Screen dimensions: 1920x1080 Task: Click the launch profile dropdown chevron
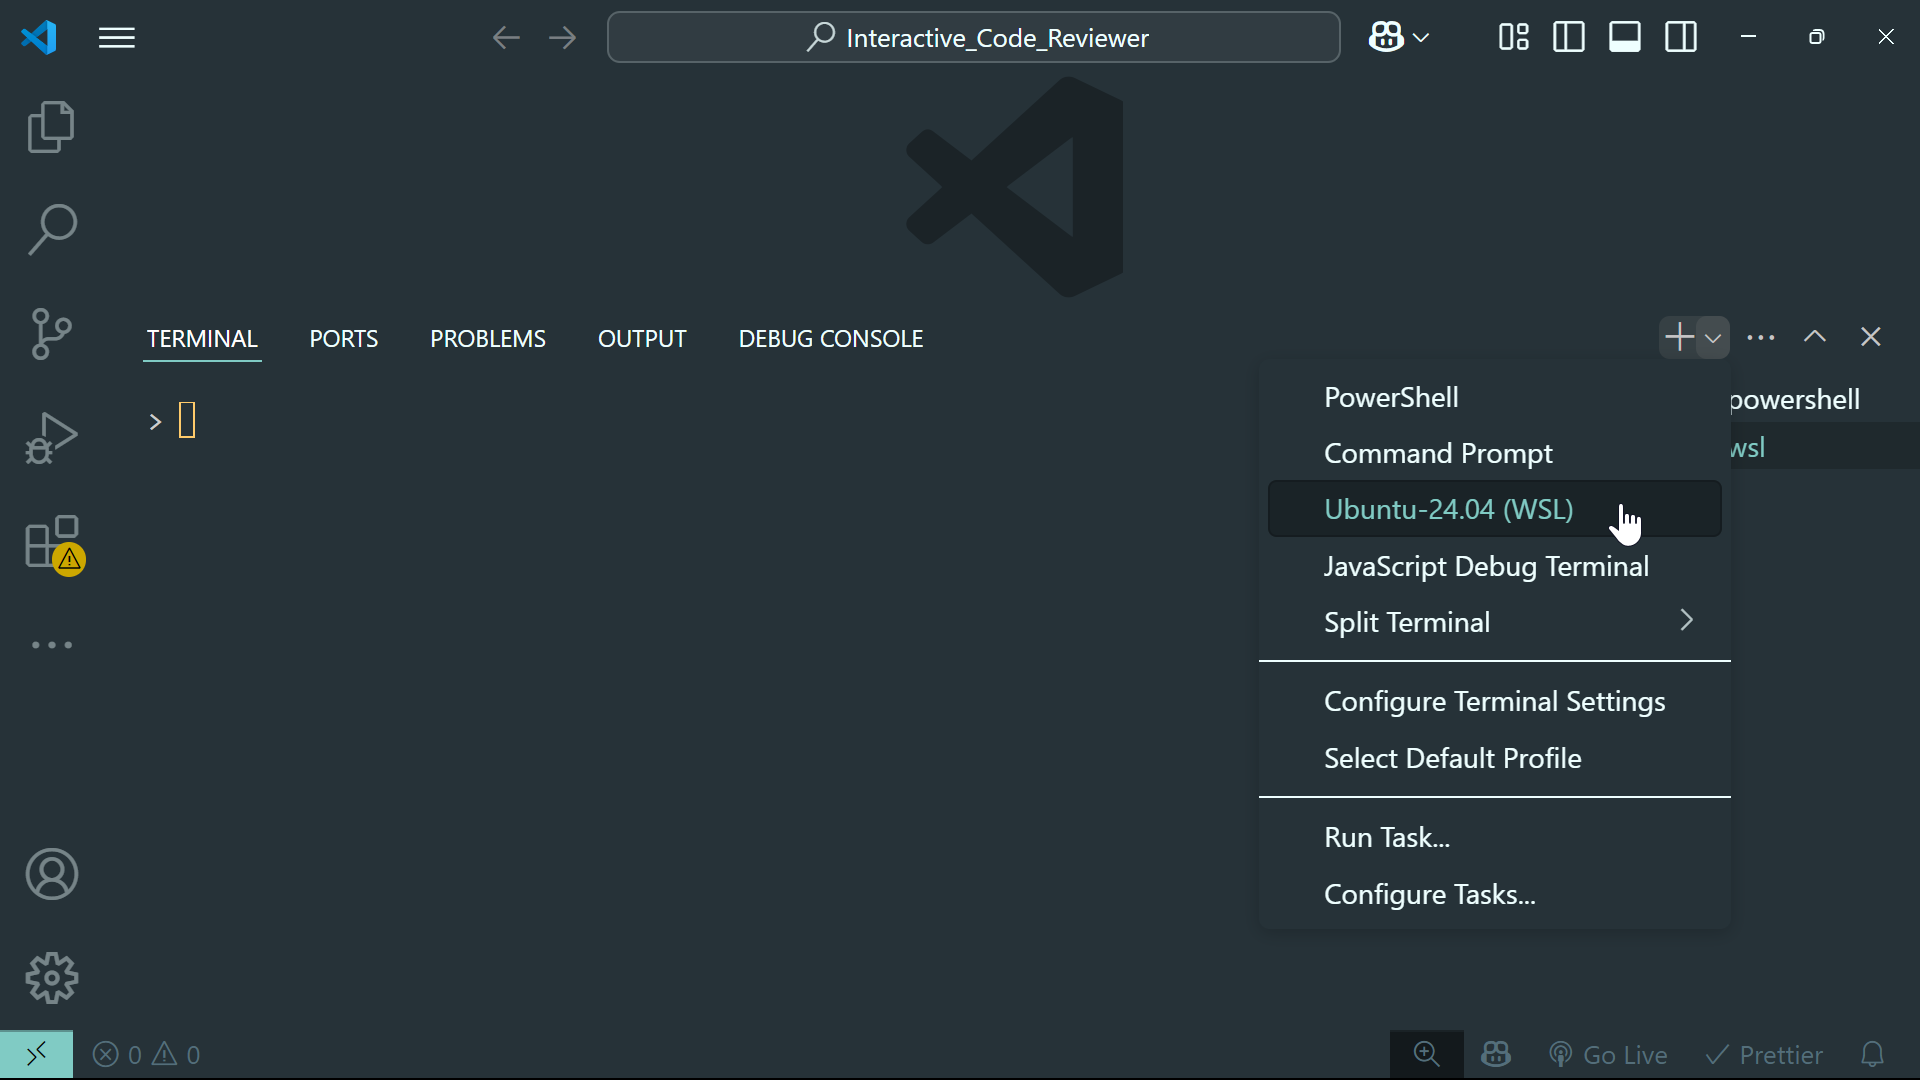[x=1713, y=338]
